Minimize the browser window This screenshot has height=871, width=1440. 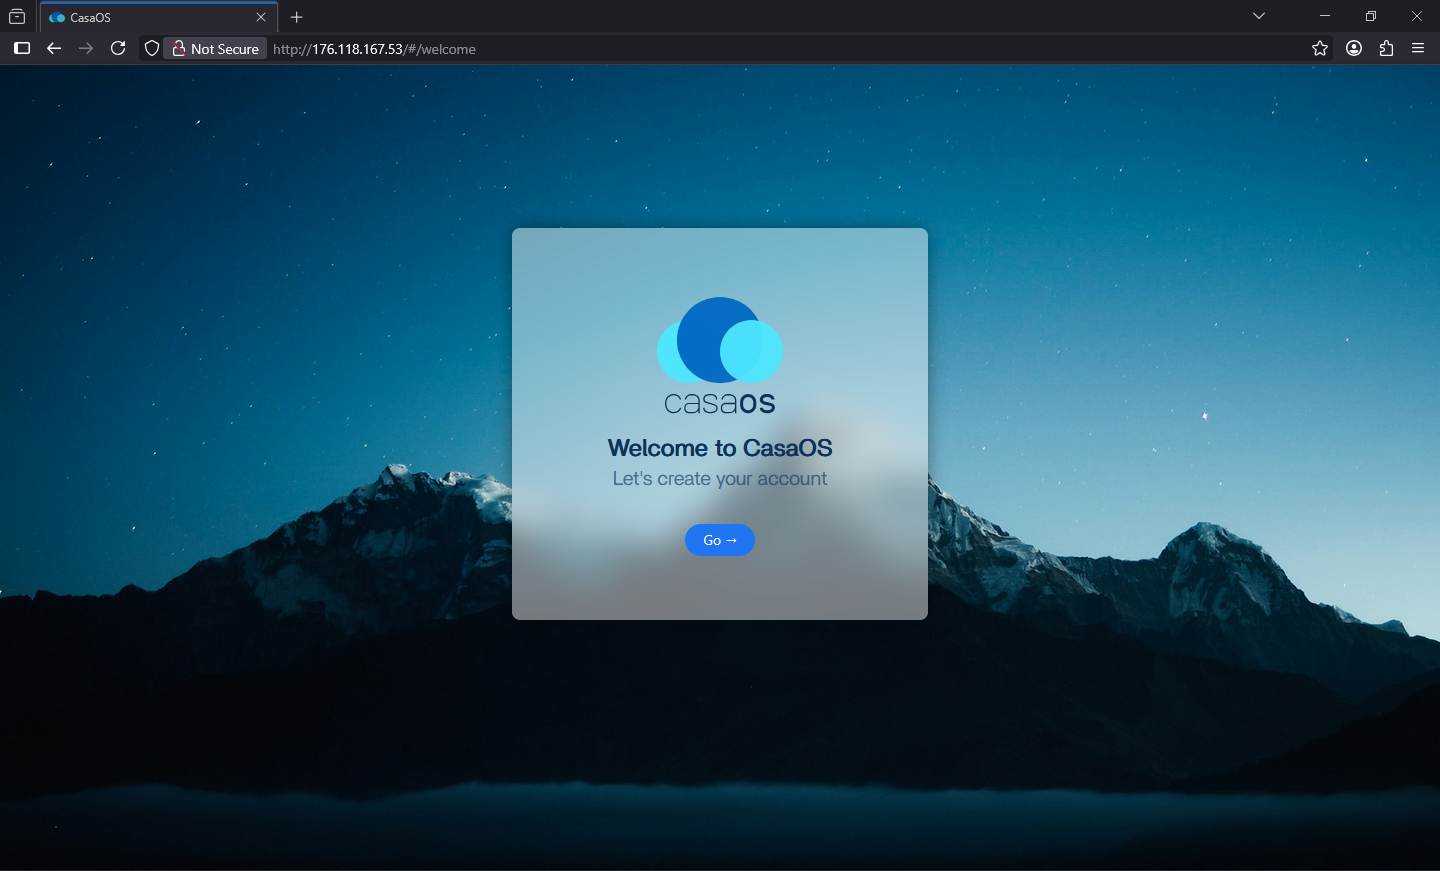point(1325,16)
